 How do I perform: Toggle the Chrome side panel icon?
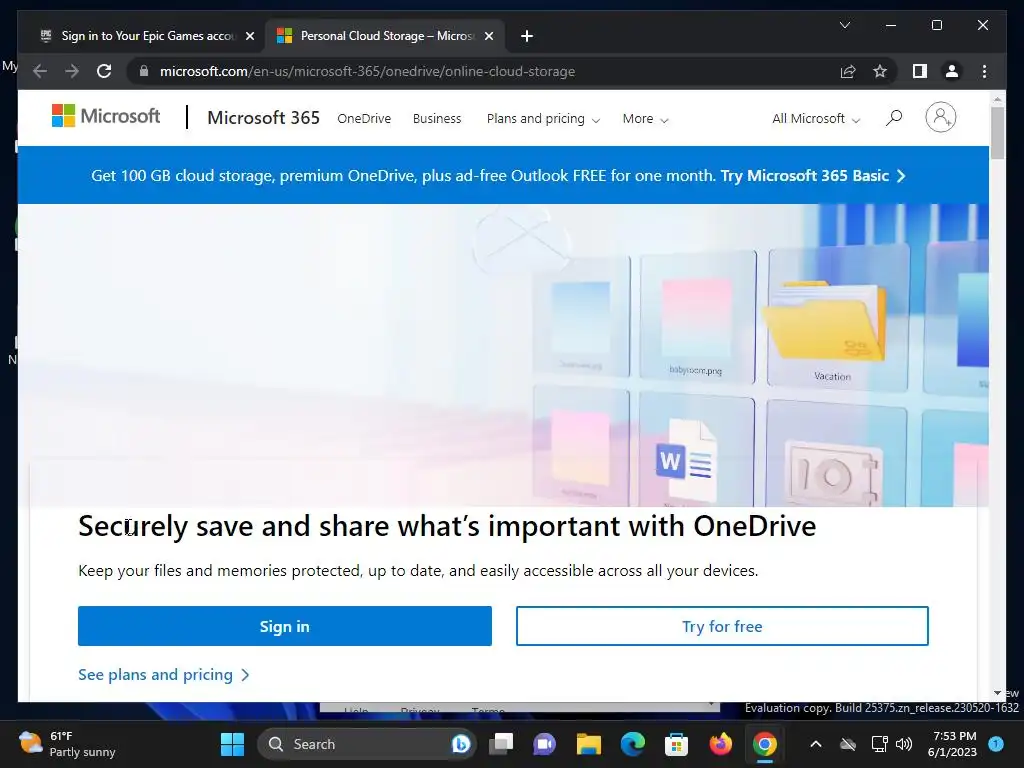(920, 71)
